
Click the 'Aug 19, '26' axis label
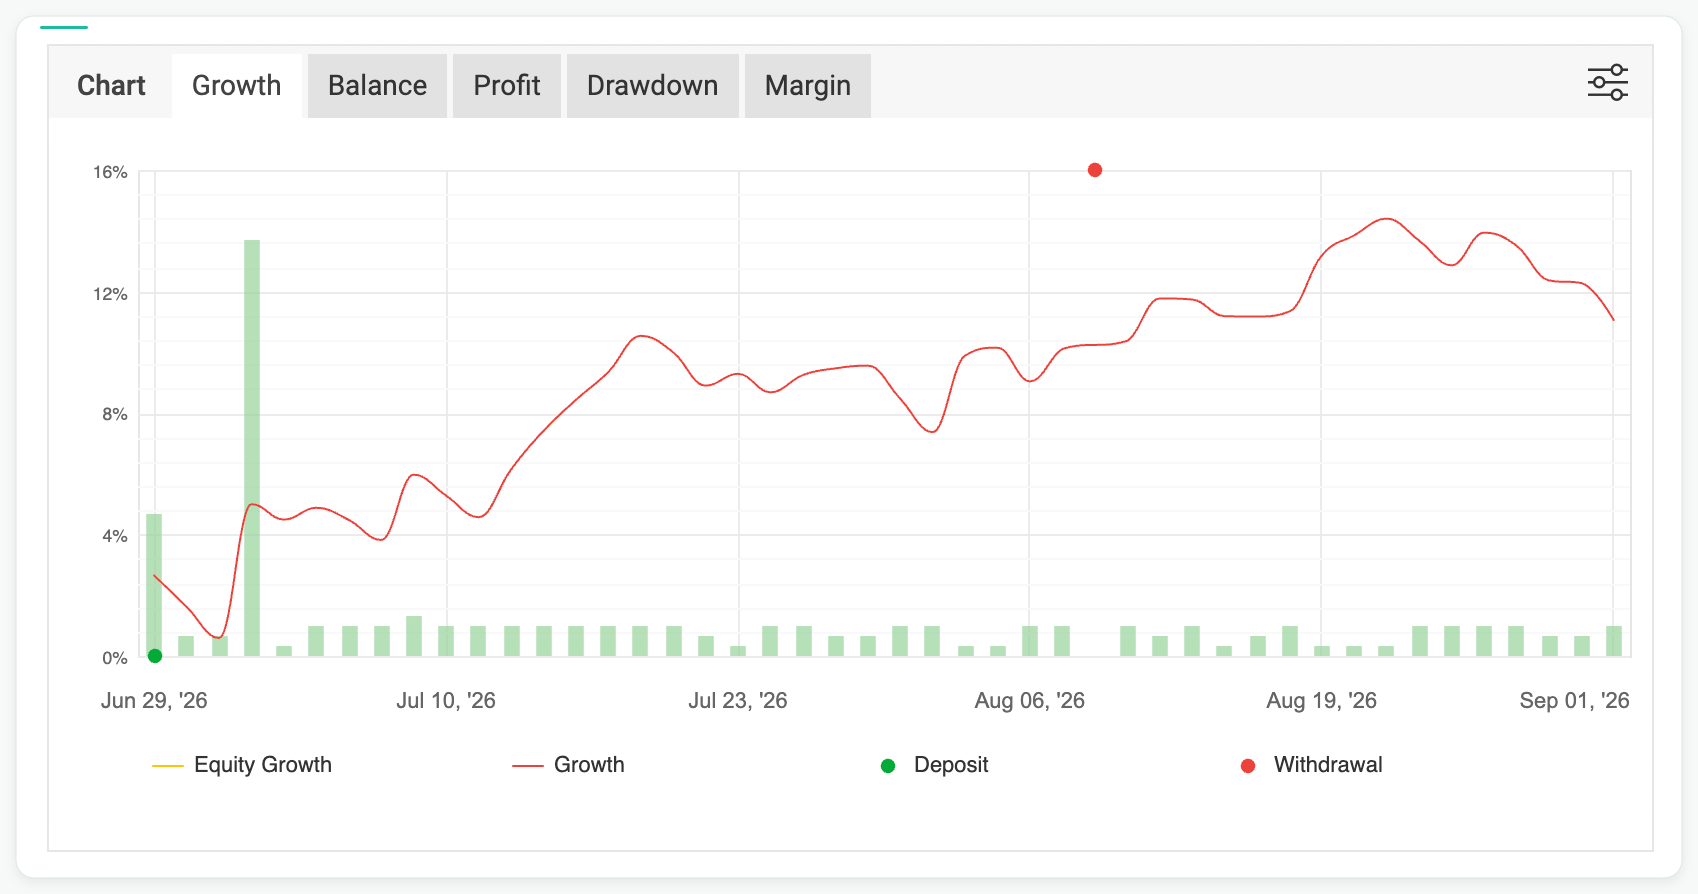tap(1322, 701)
